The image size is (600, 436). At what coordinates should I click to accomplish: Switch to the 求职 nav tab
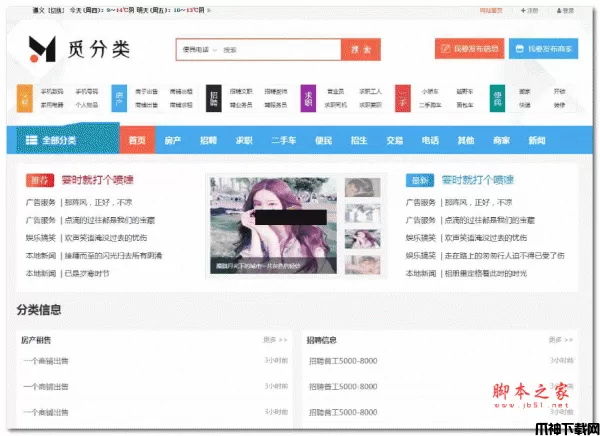244,140
